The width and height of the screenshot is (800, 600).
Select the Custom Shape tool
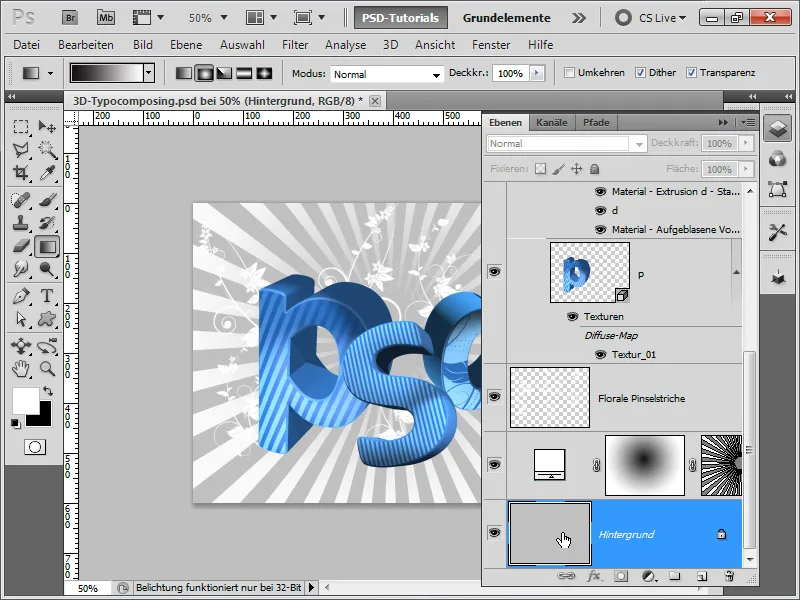(47, 319)
